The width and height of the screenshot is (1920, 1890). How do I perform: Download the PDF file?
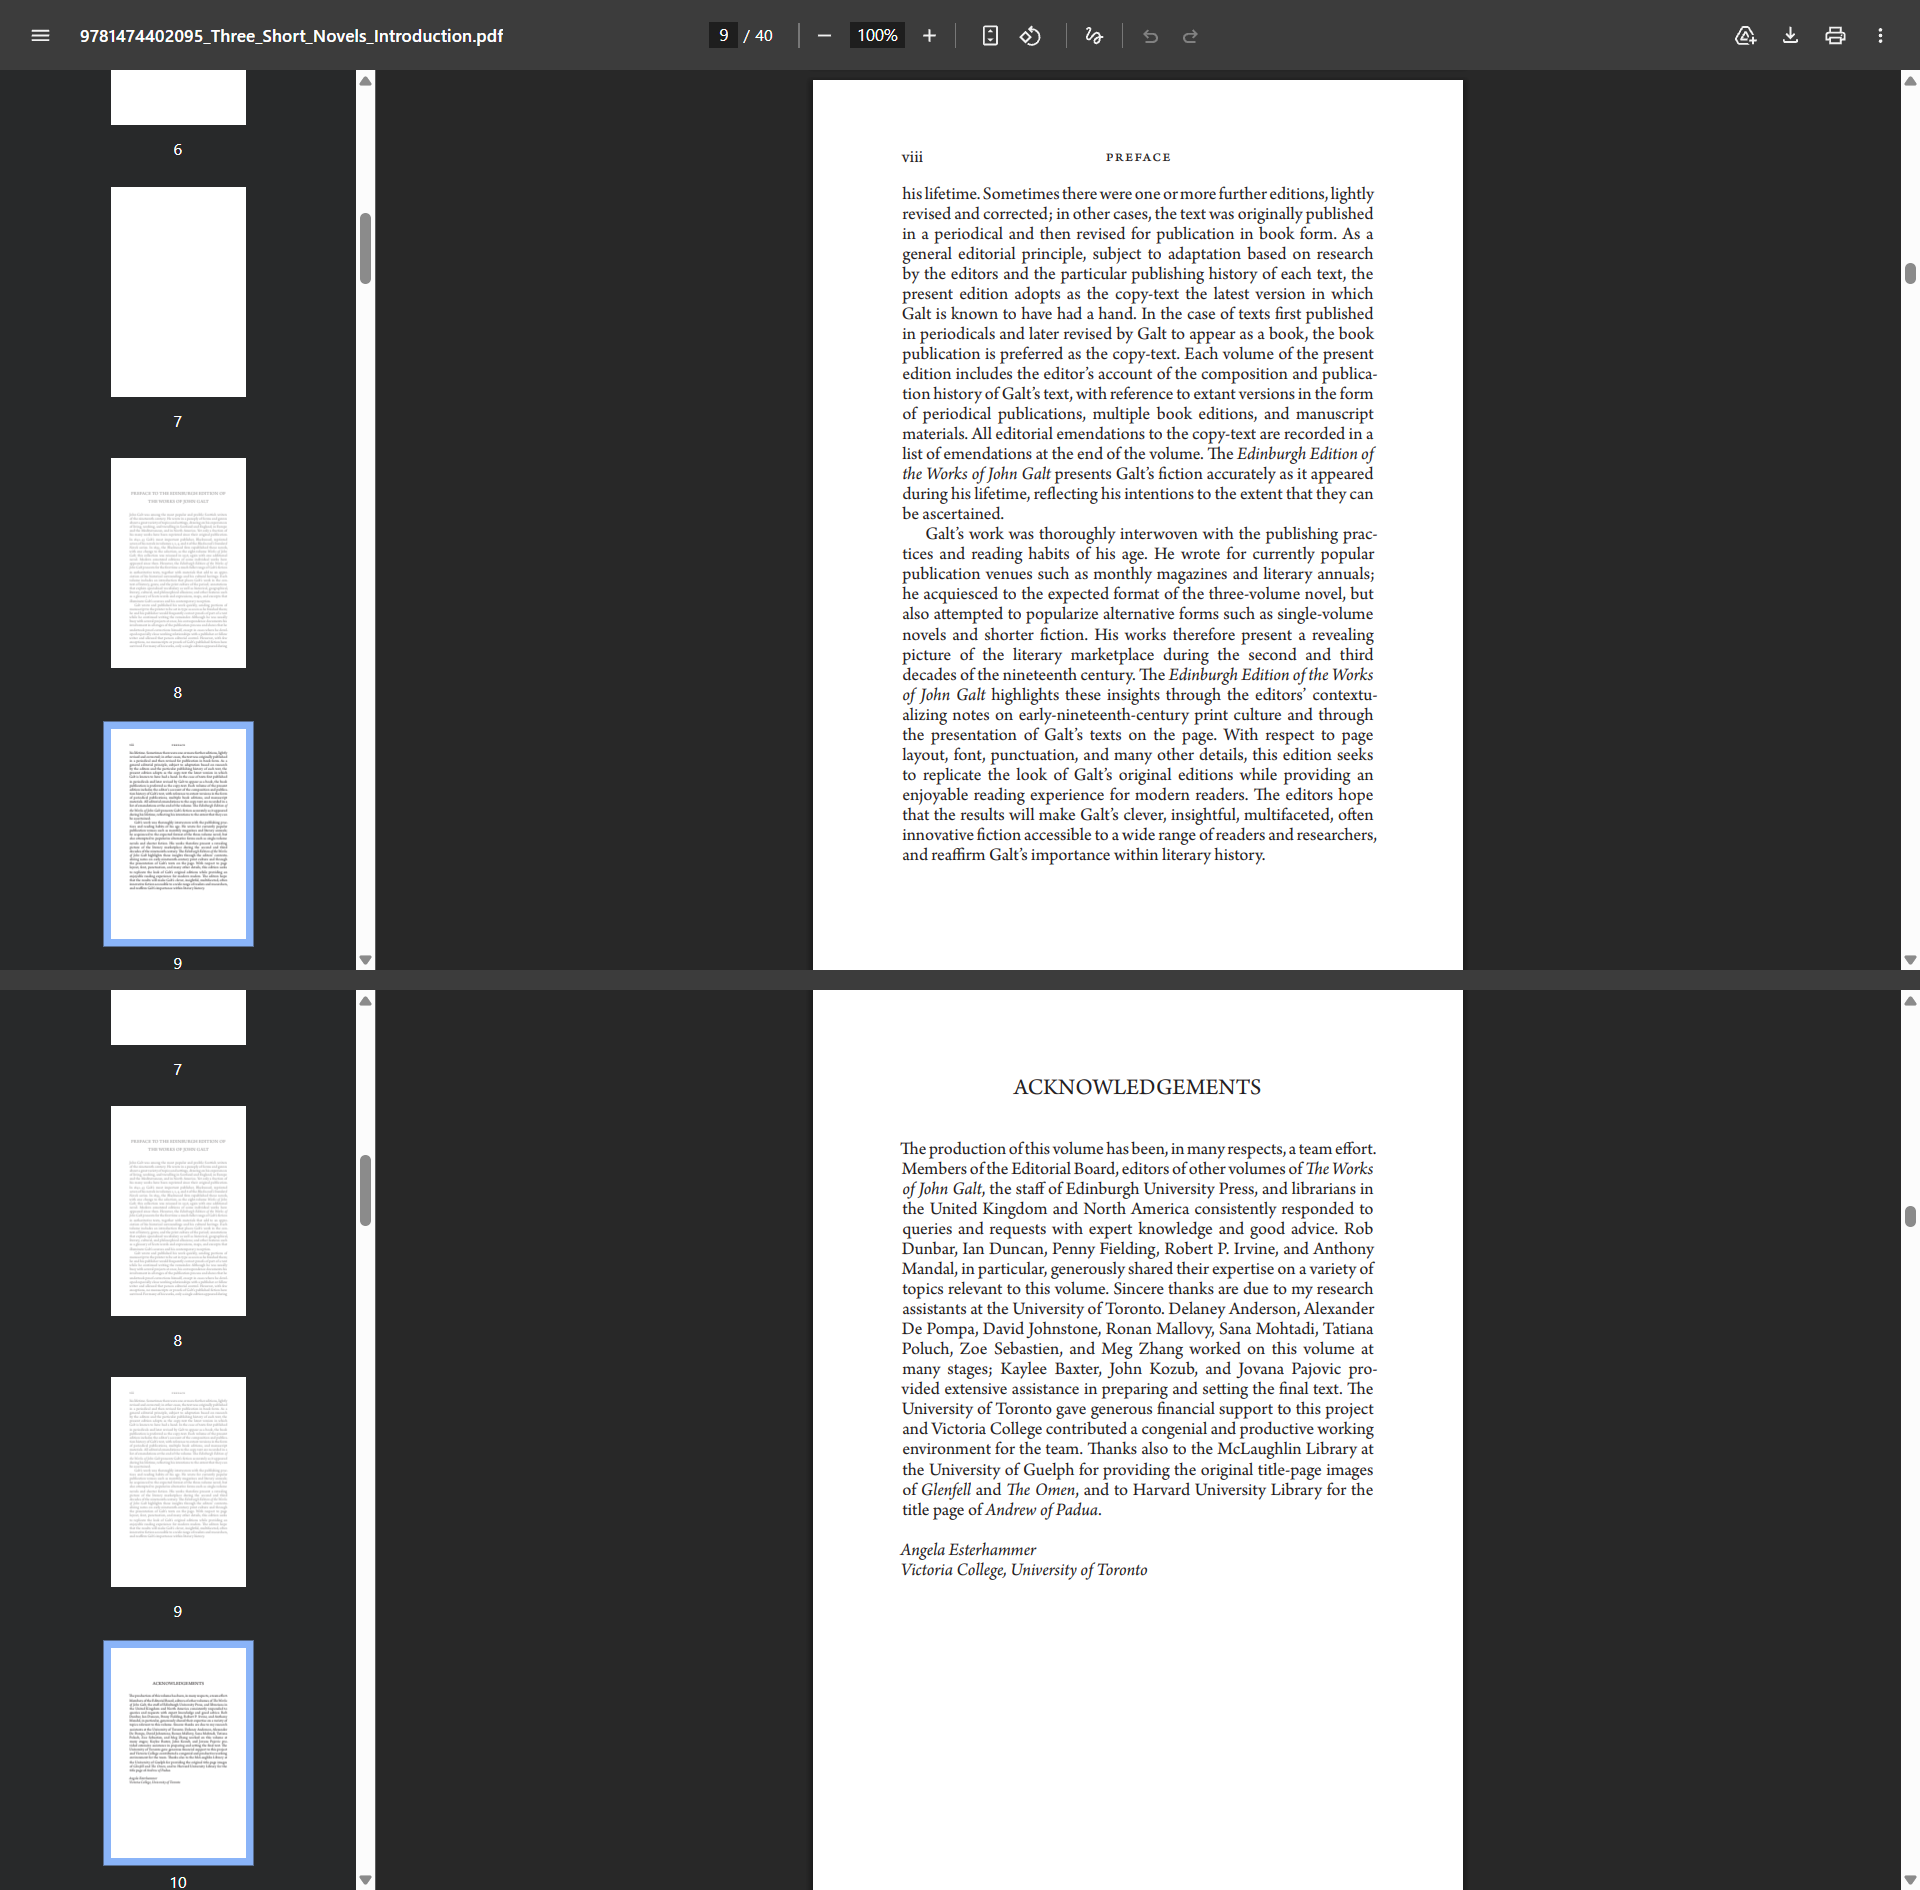point(1790,36)
